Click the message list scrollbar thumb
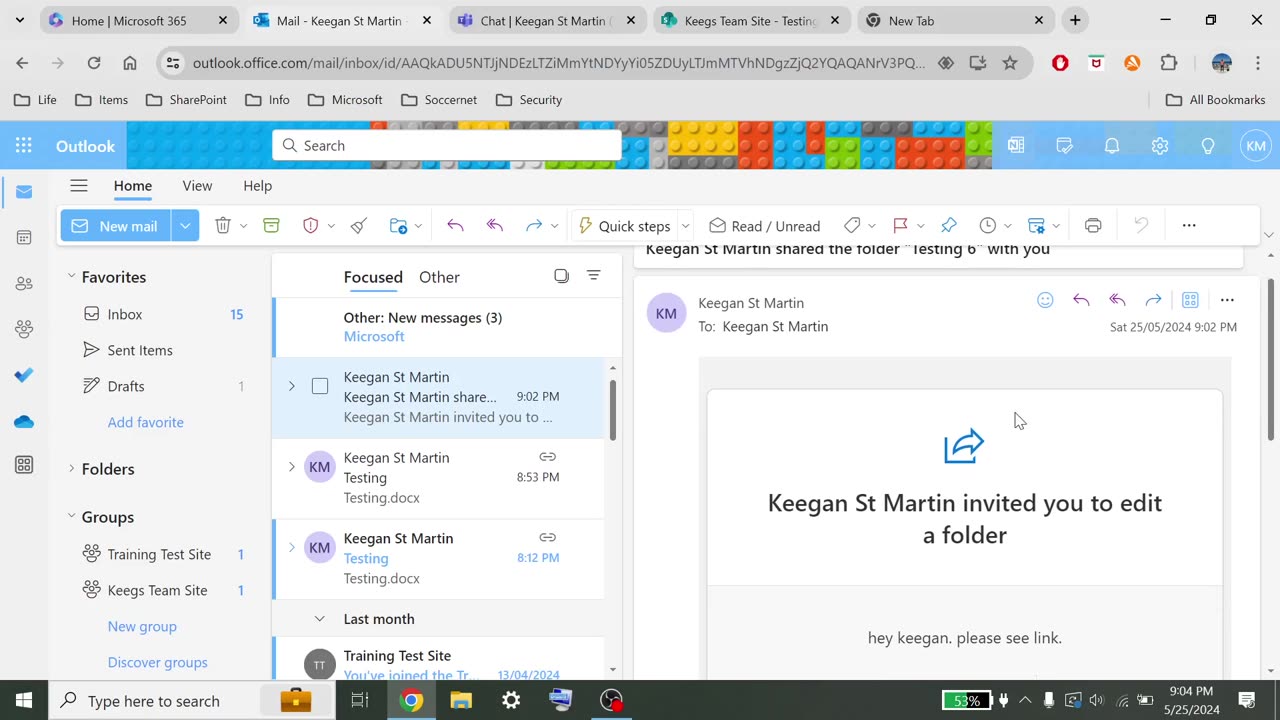Screen dimensions: 1280x720 point(612,409)
